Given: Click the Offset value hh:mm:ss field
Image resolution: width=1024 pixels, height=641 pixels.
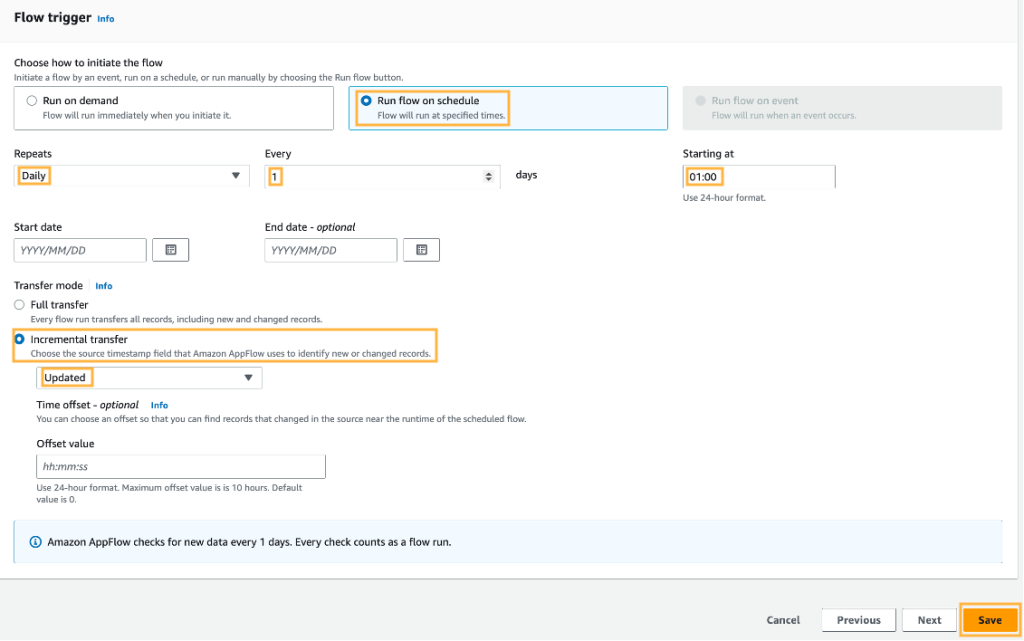Looking at the screenshot, I should [180, 466].
